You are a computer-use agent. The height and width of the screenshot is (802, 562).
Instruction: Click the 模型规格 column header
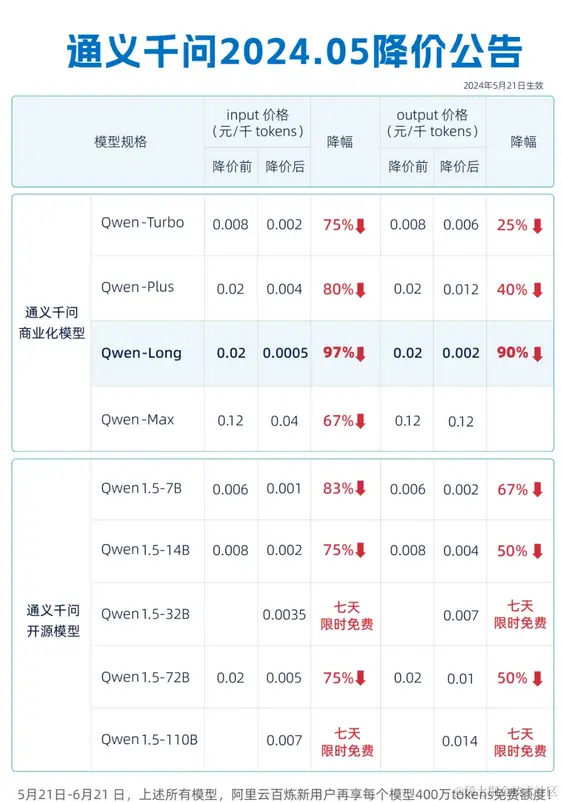point(121,141)
